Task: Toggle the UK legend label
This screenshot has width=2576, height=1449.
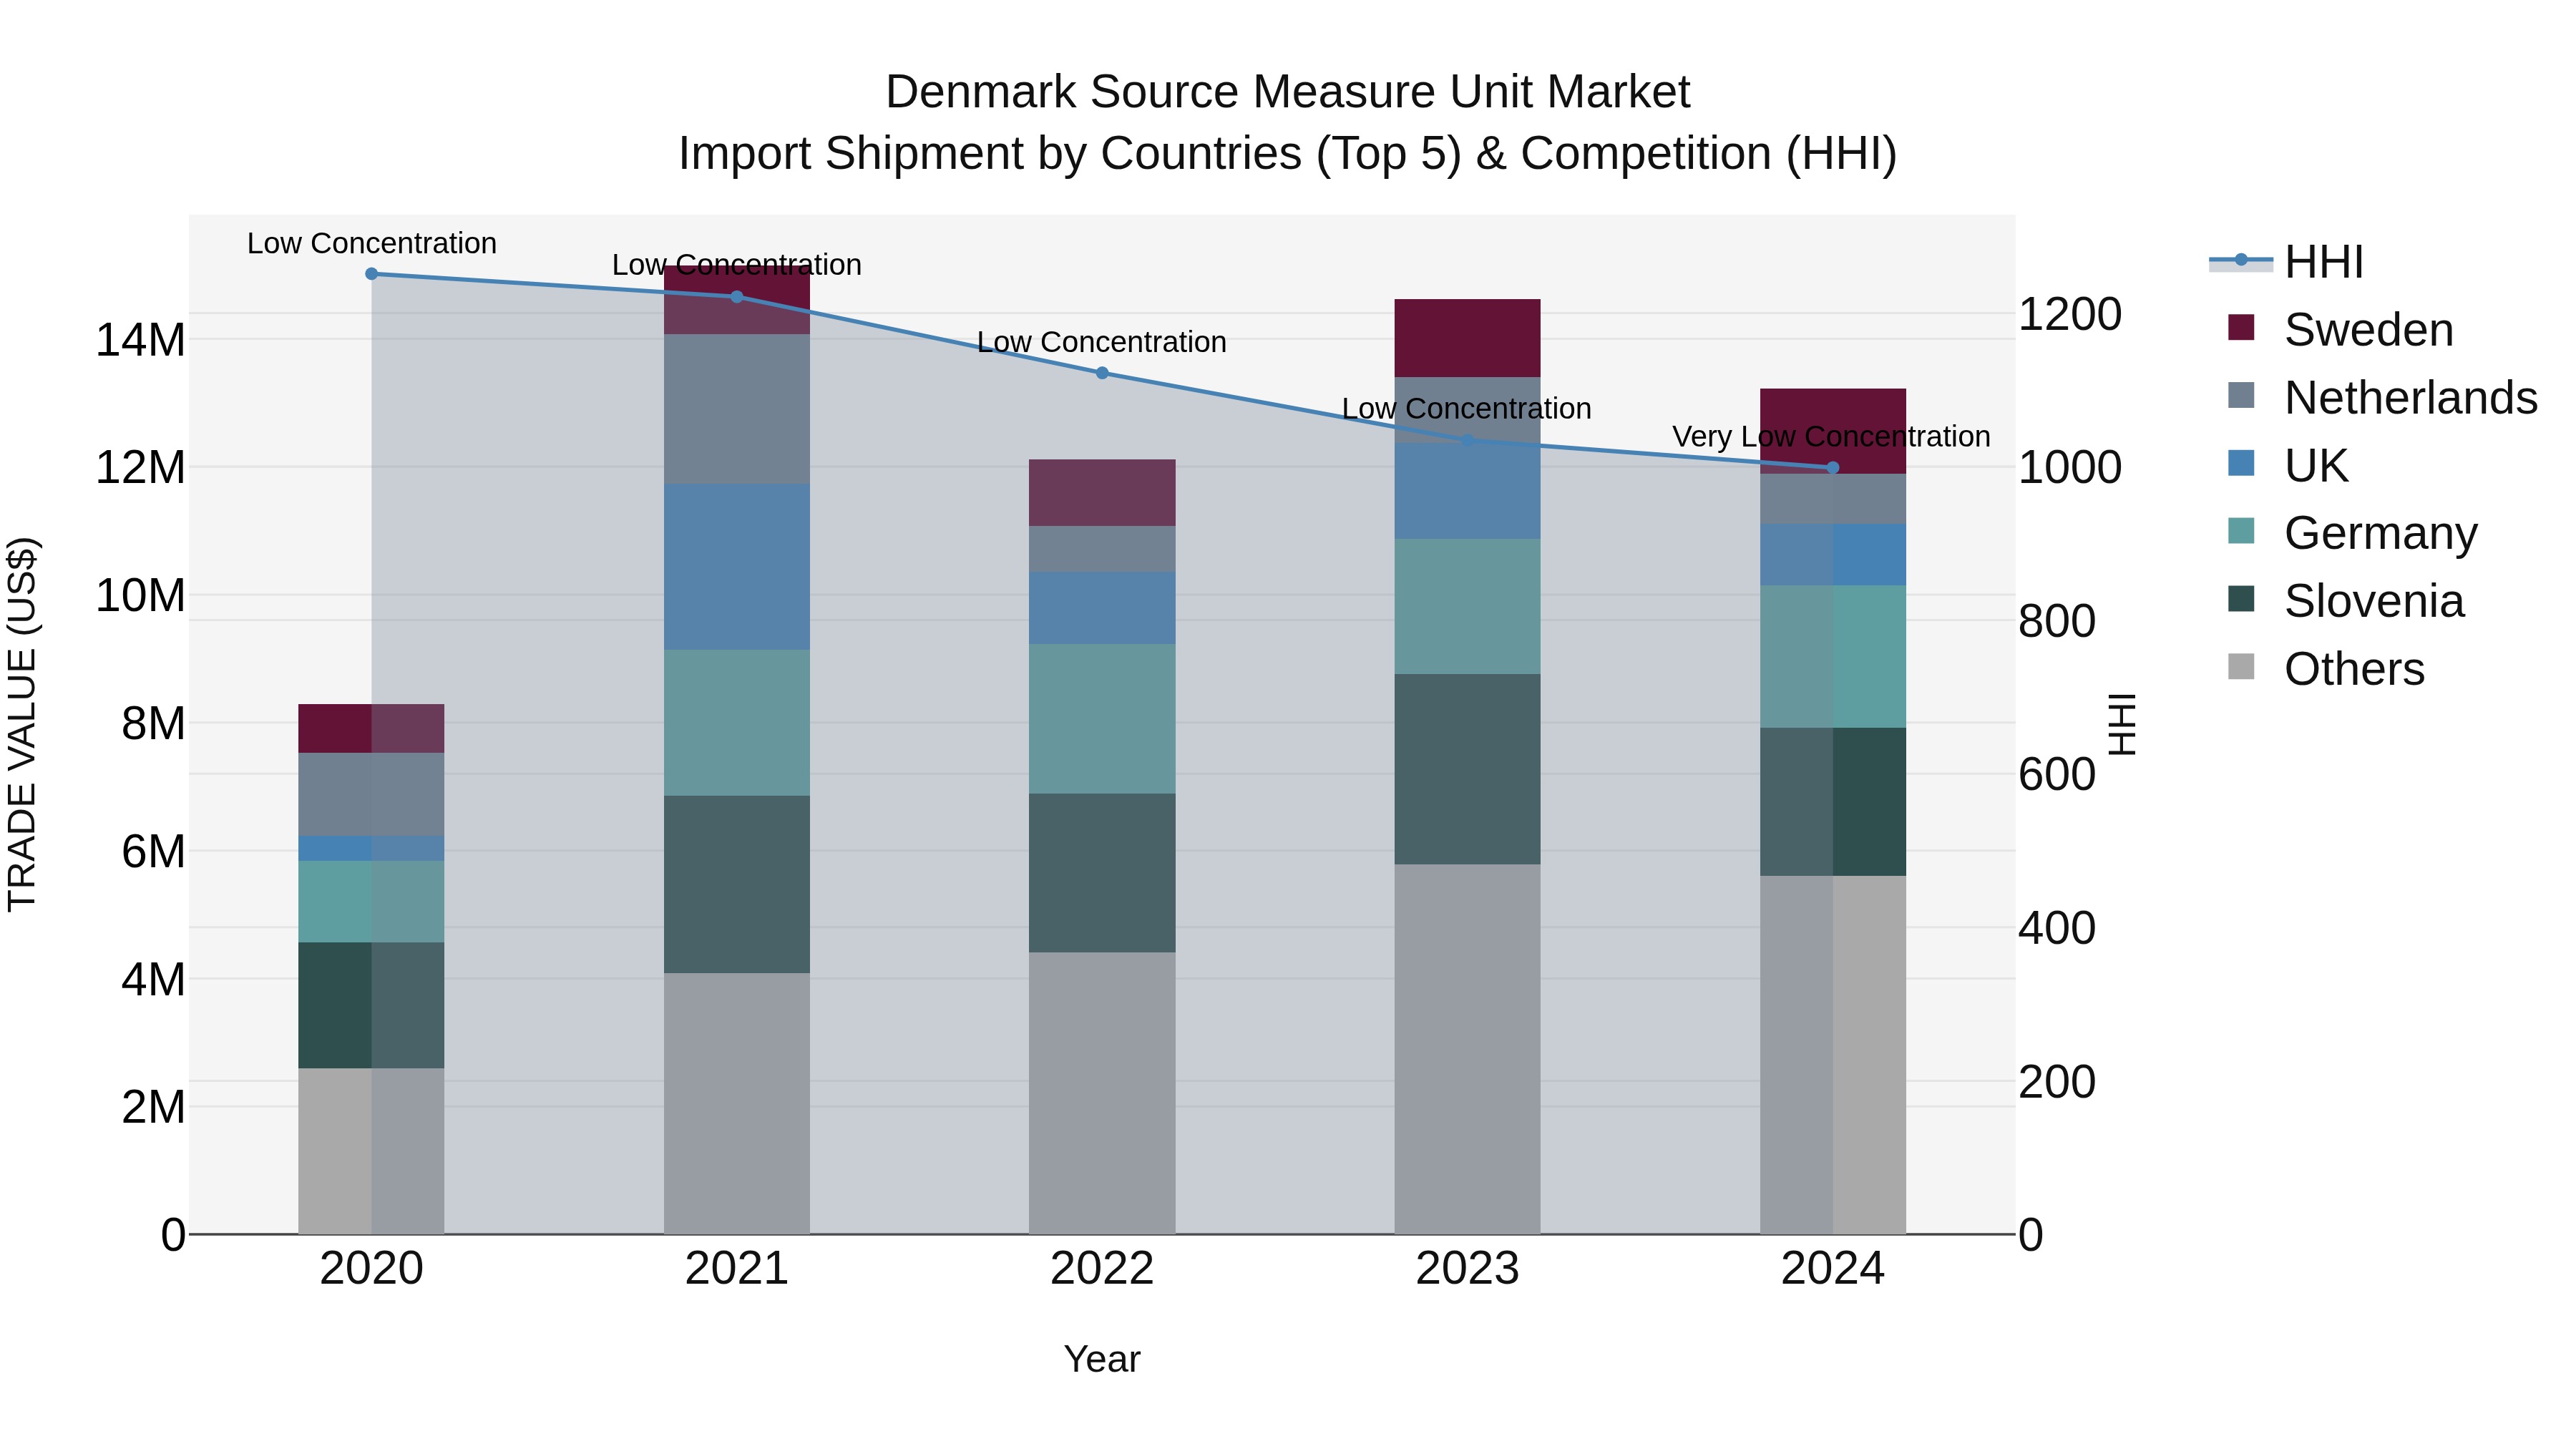Action: (2316, 466)
